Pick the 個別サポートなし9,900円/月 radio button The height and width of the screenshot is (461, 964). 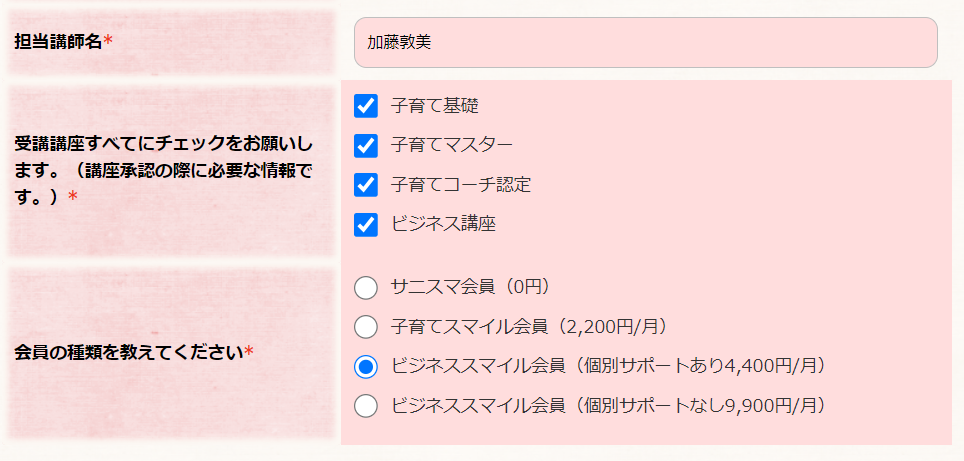click(366, 406)
